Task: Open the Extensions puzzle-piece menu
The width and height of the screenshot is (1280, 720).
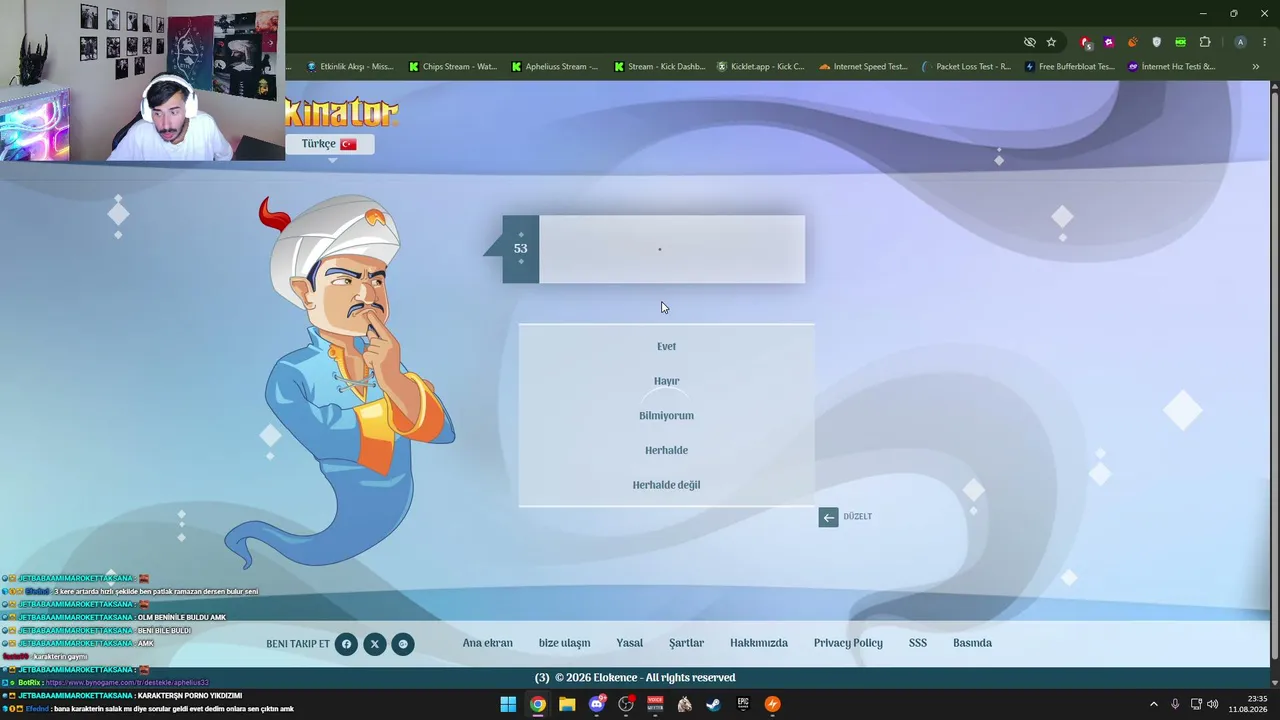Action: (1205, 42)
